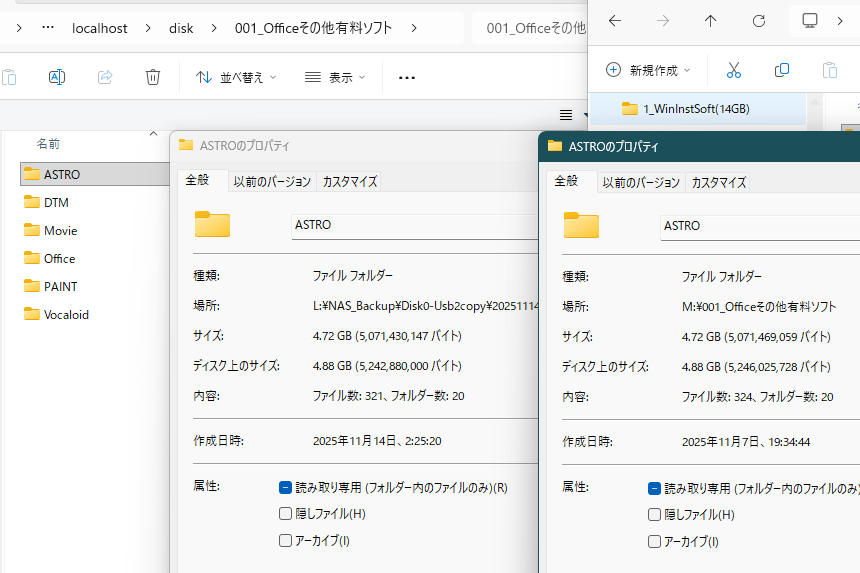Open カスタマイズ tab in left properties dialog

(350, 181)
